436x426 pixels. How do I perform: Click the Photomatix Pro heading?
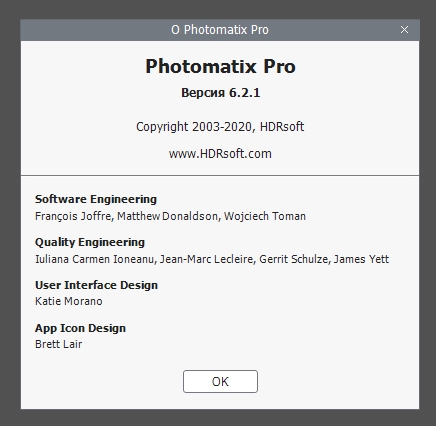point(220,66)
